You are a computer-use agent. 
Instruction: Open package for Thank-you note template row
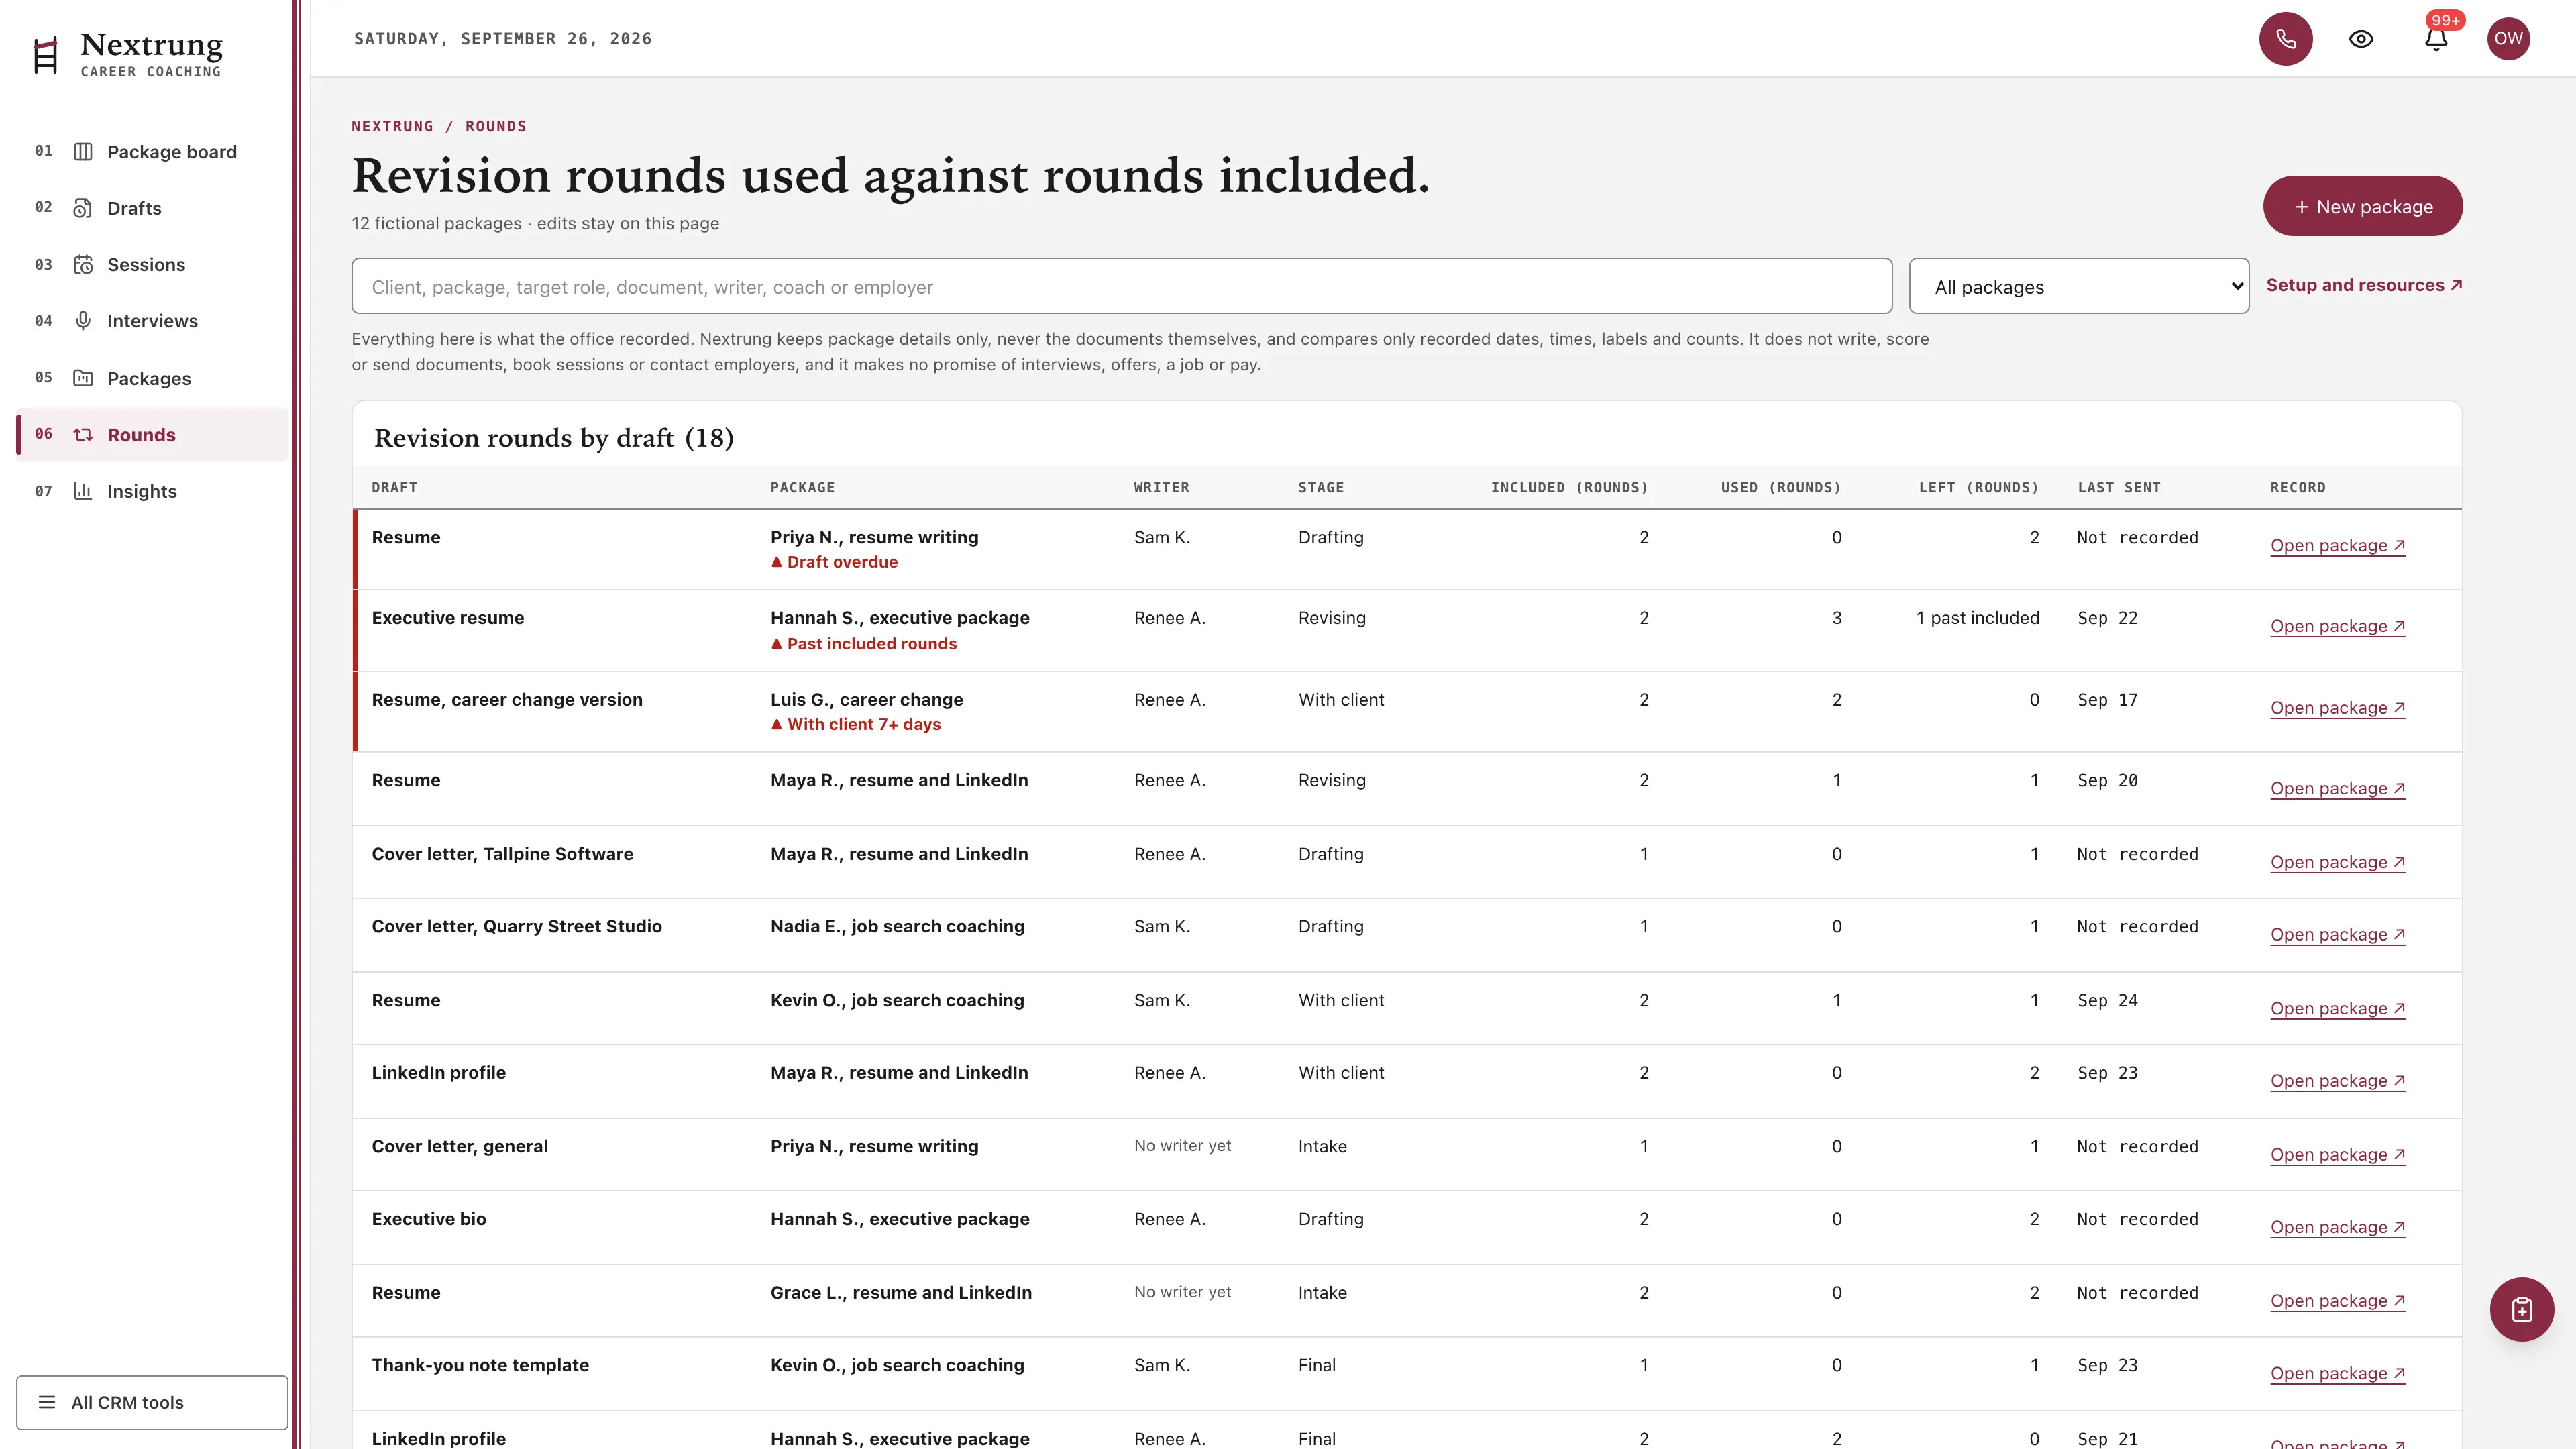tap(2337, 1373)
